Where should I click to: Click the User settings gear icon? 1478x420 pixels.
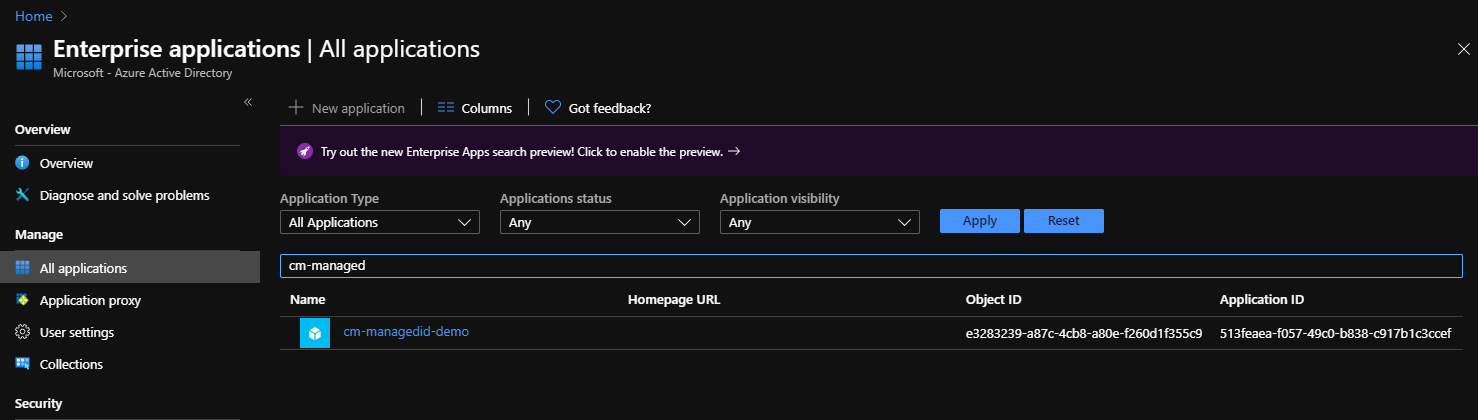(22, 332)
